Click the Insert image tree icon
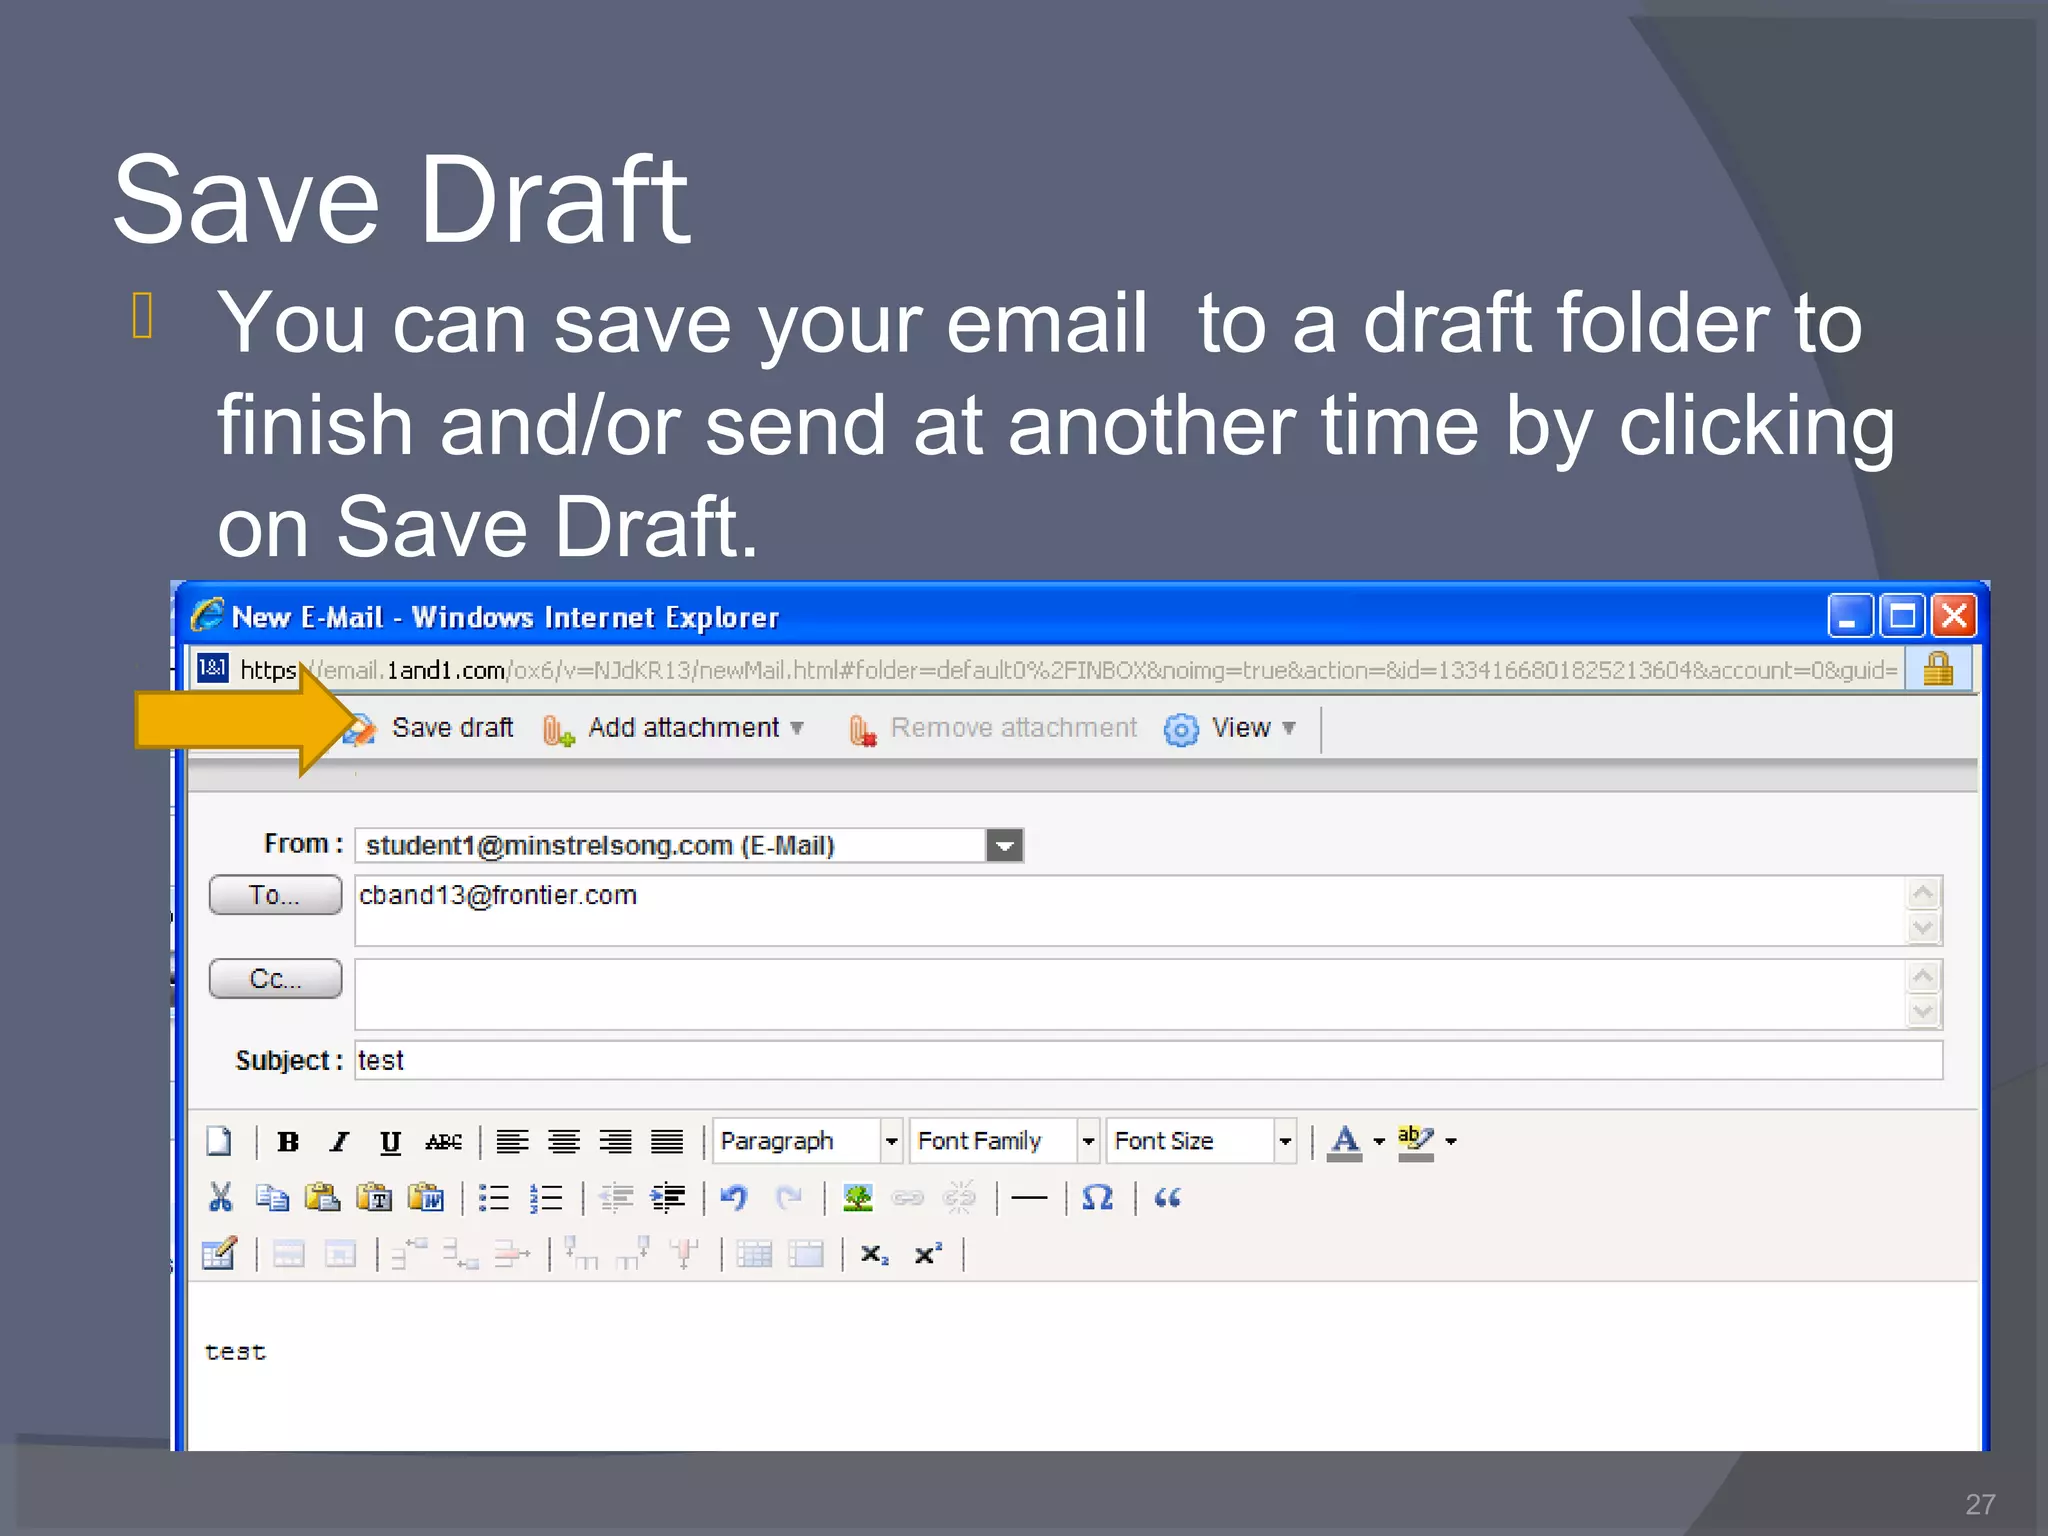Image resolution: width=2048 pixels, height=1536 pixels. tap(858, 1197)
